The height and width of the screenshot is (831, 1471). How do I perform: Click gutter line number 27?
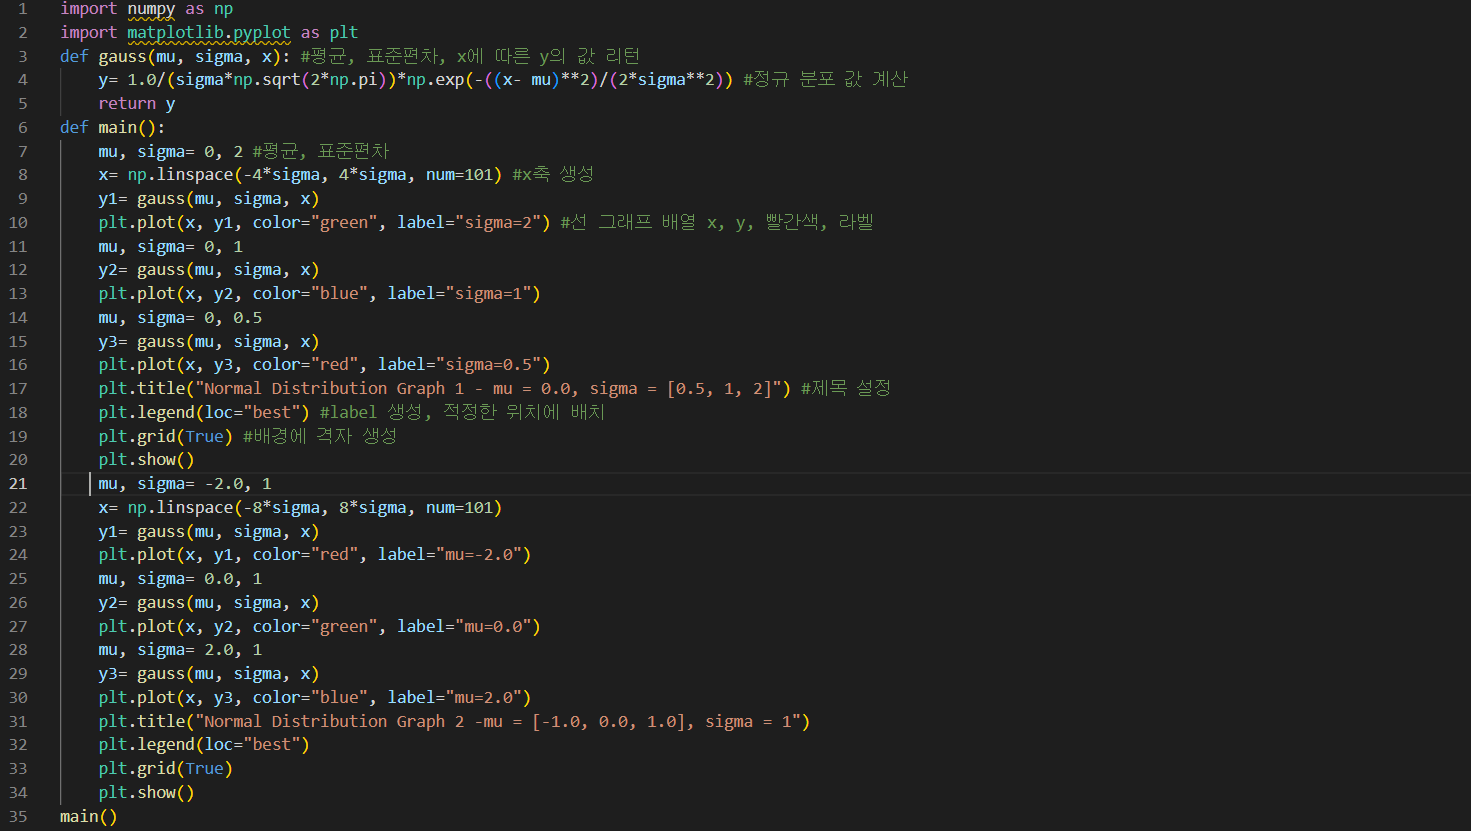[x=19, y=627]
